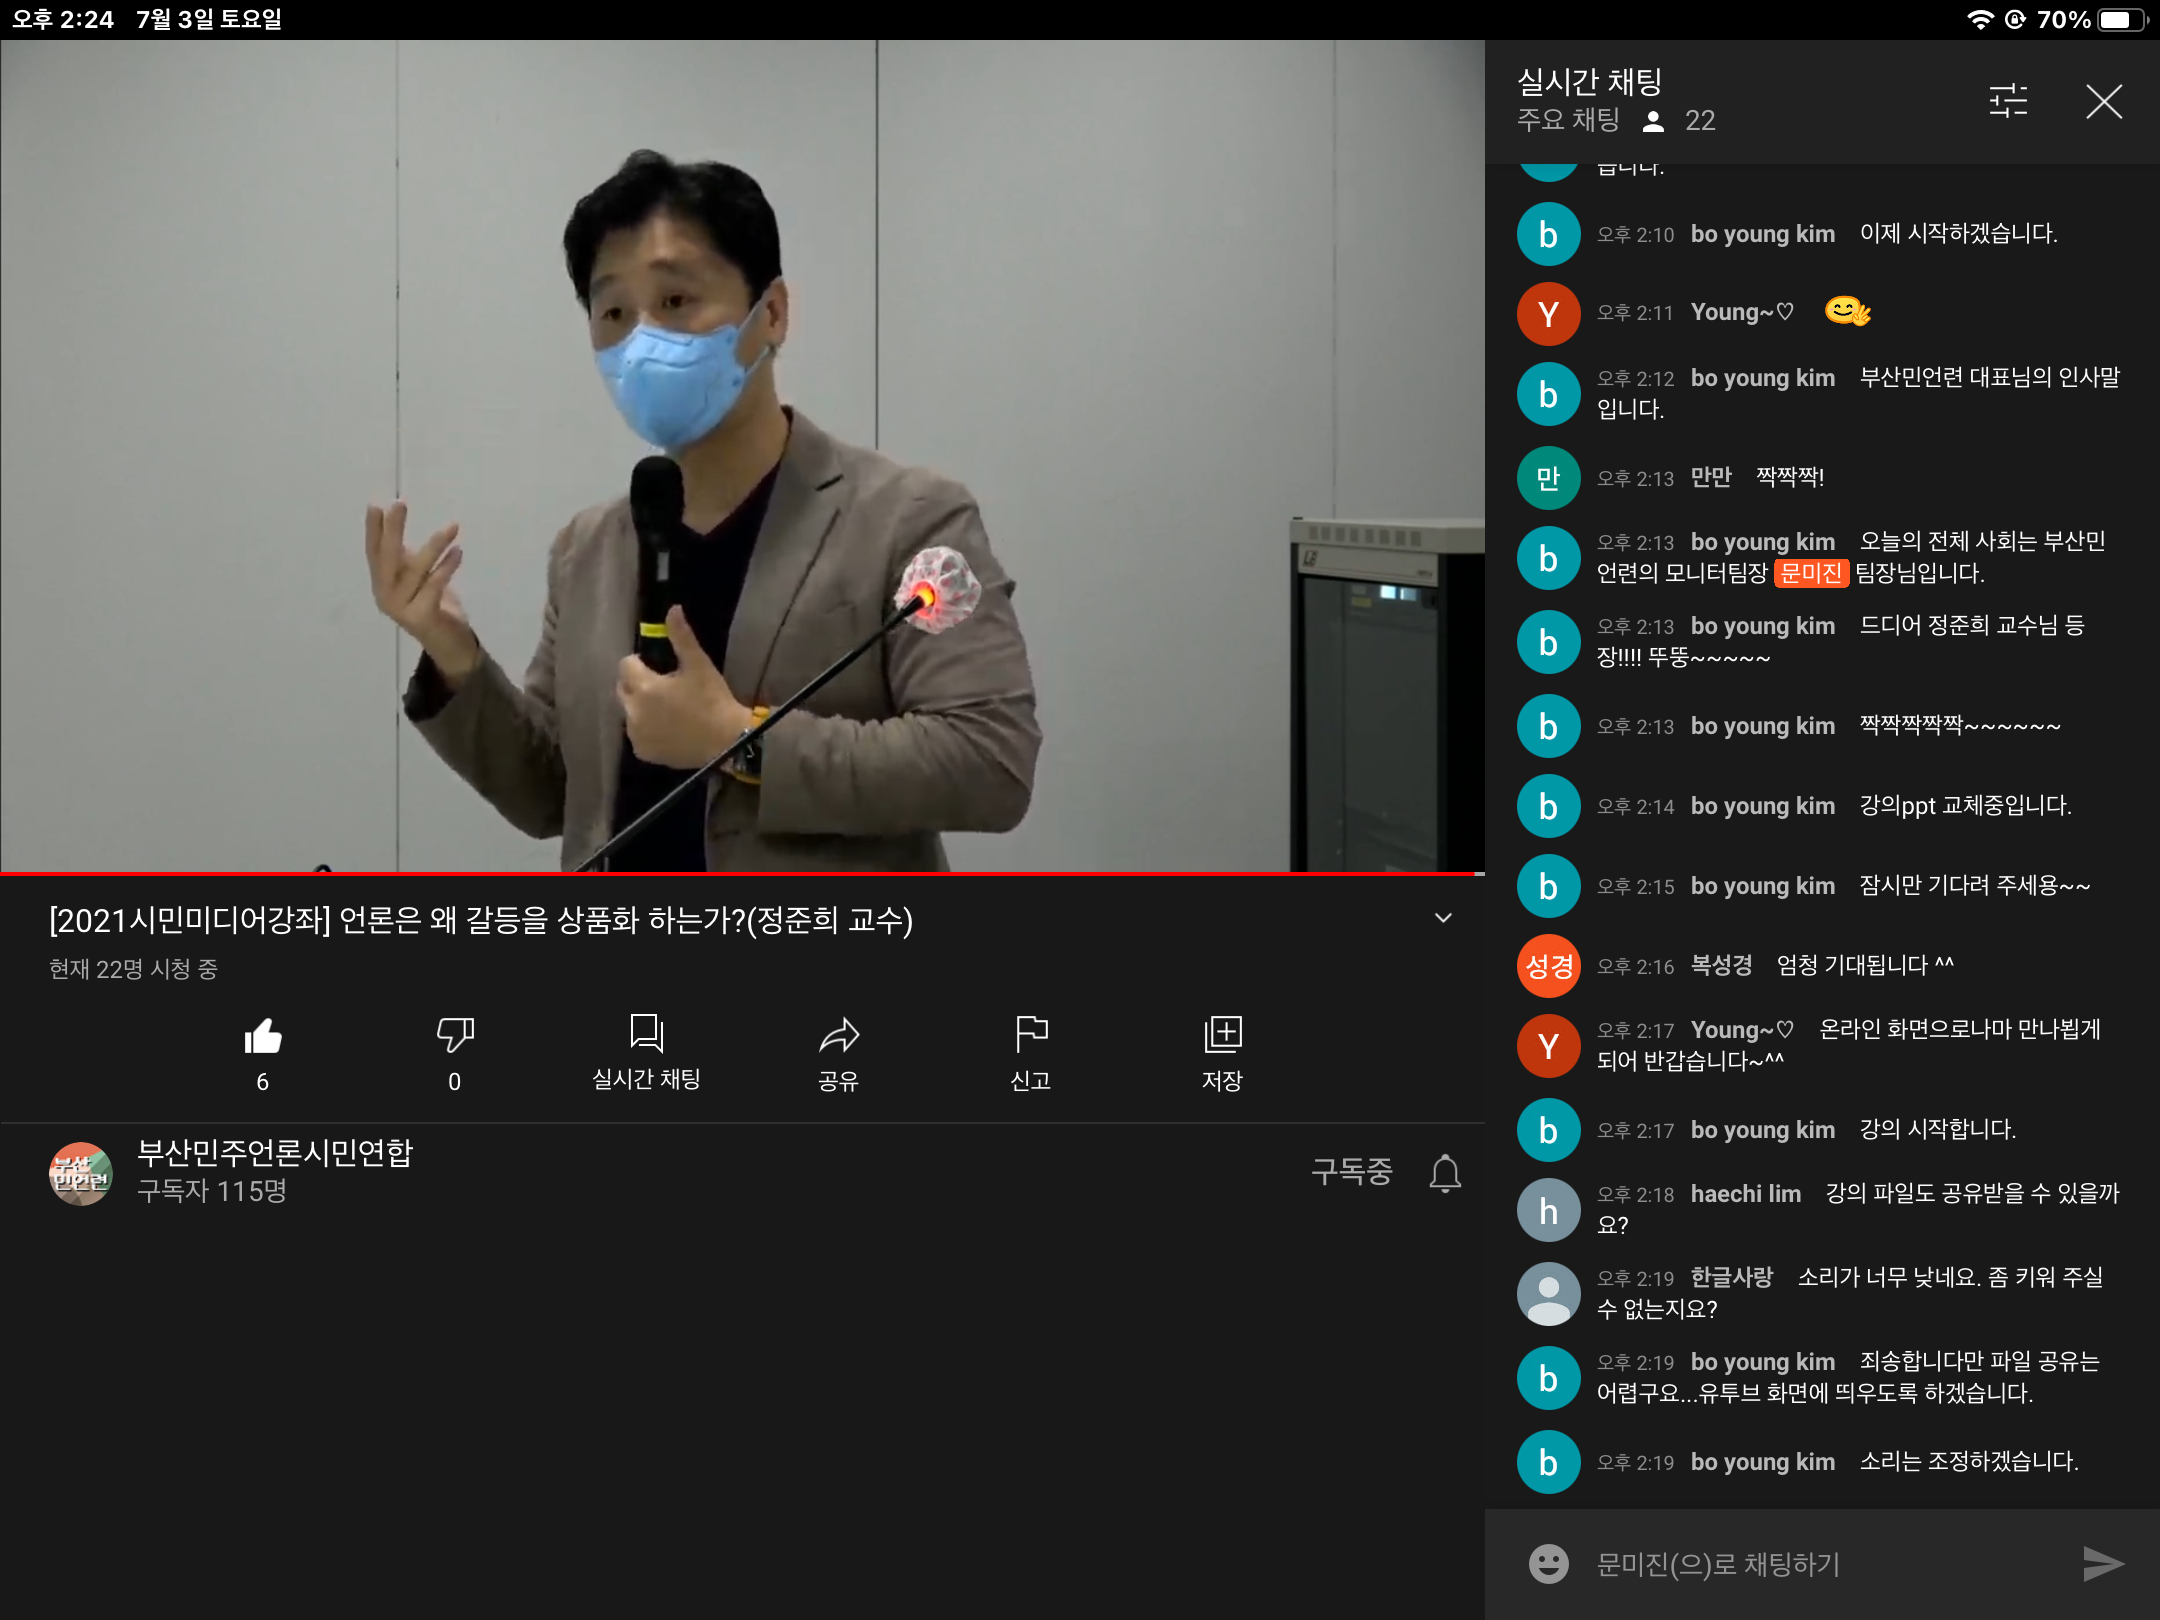This screenshot has width=2160, height=1620.
Task: Toggle the 구독중 subscription button
Action: pyautogui.click(x=1351, y=1172)
